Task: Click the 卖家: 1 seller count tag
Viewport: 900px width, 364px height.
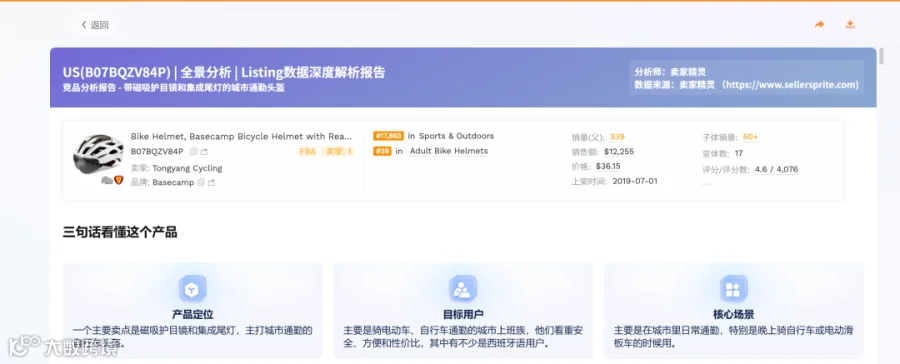Action: pos(339,152)
